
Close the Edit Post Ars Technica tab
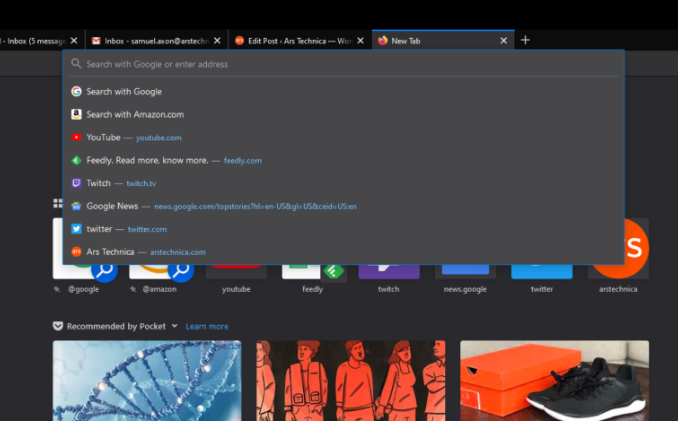pyautogui.click(x=360, y=41)
